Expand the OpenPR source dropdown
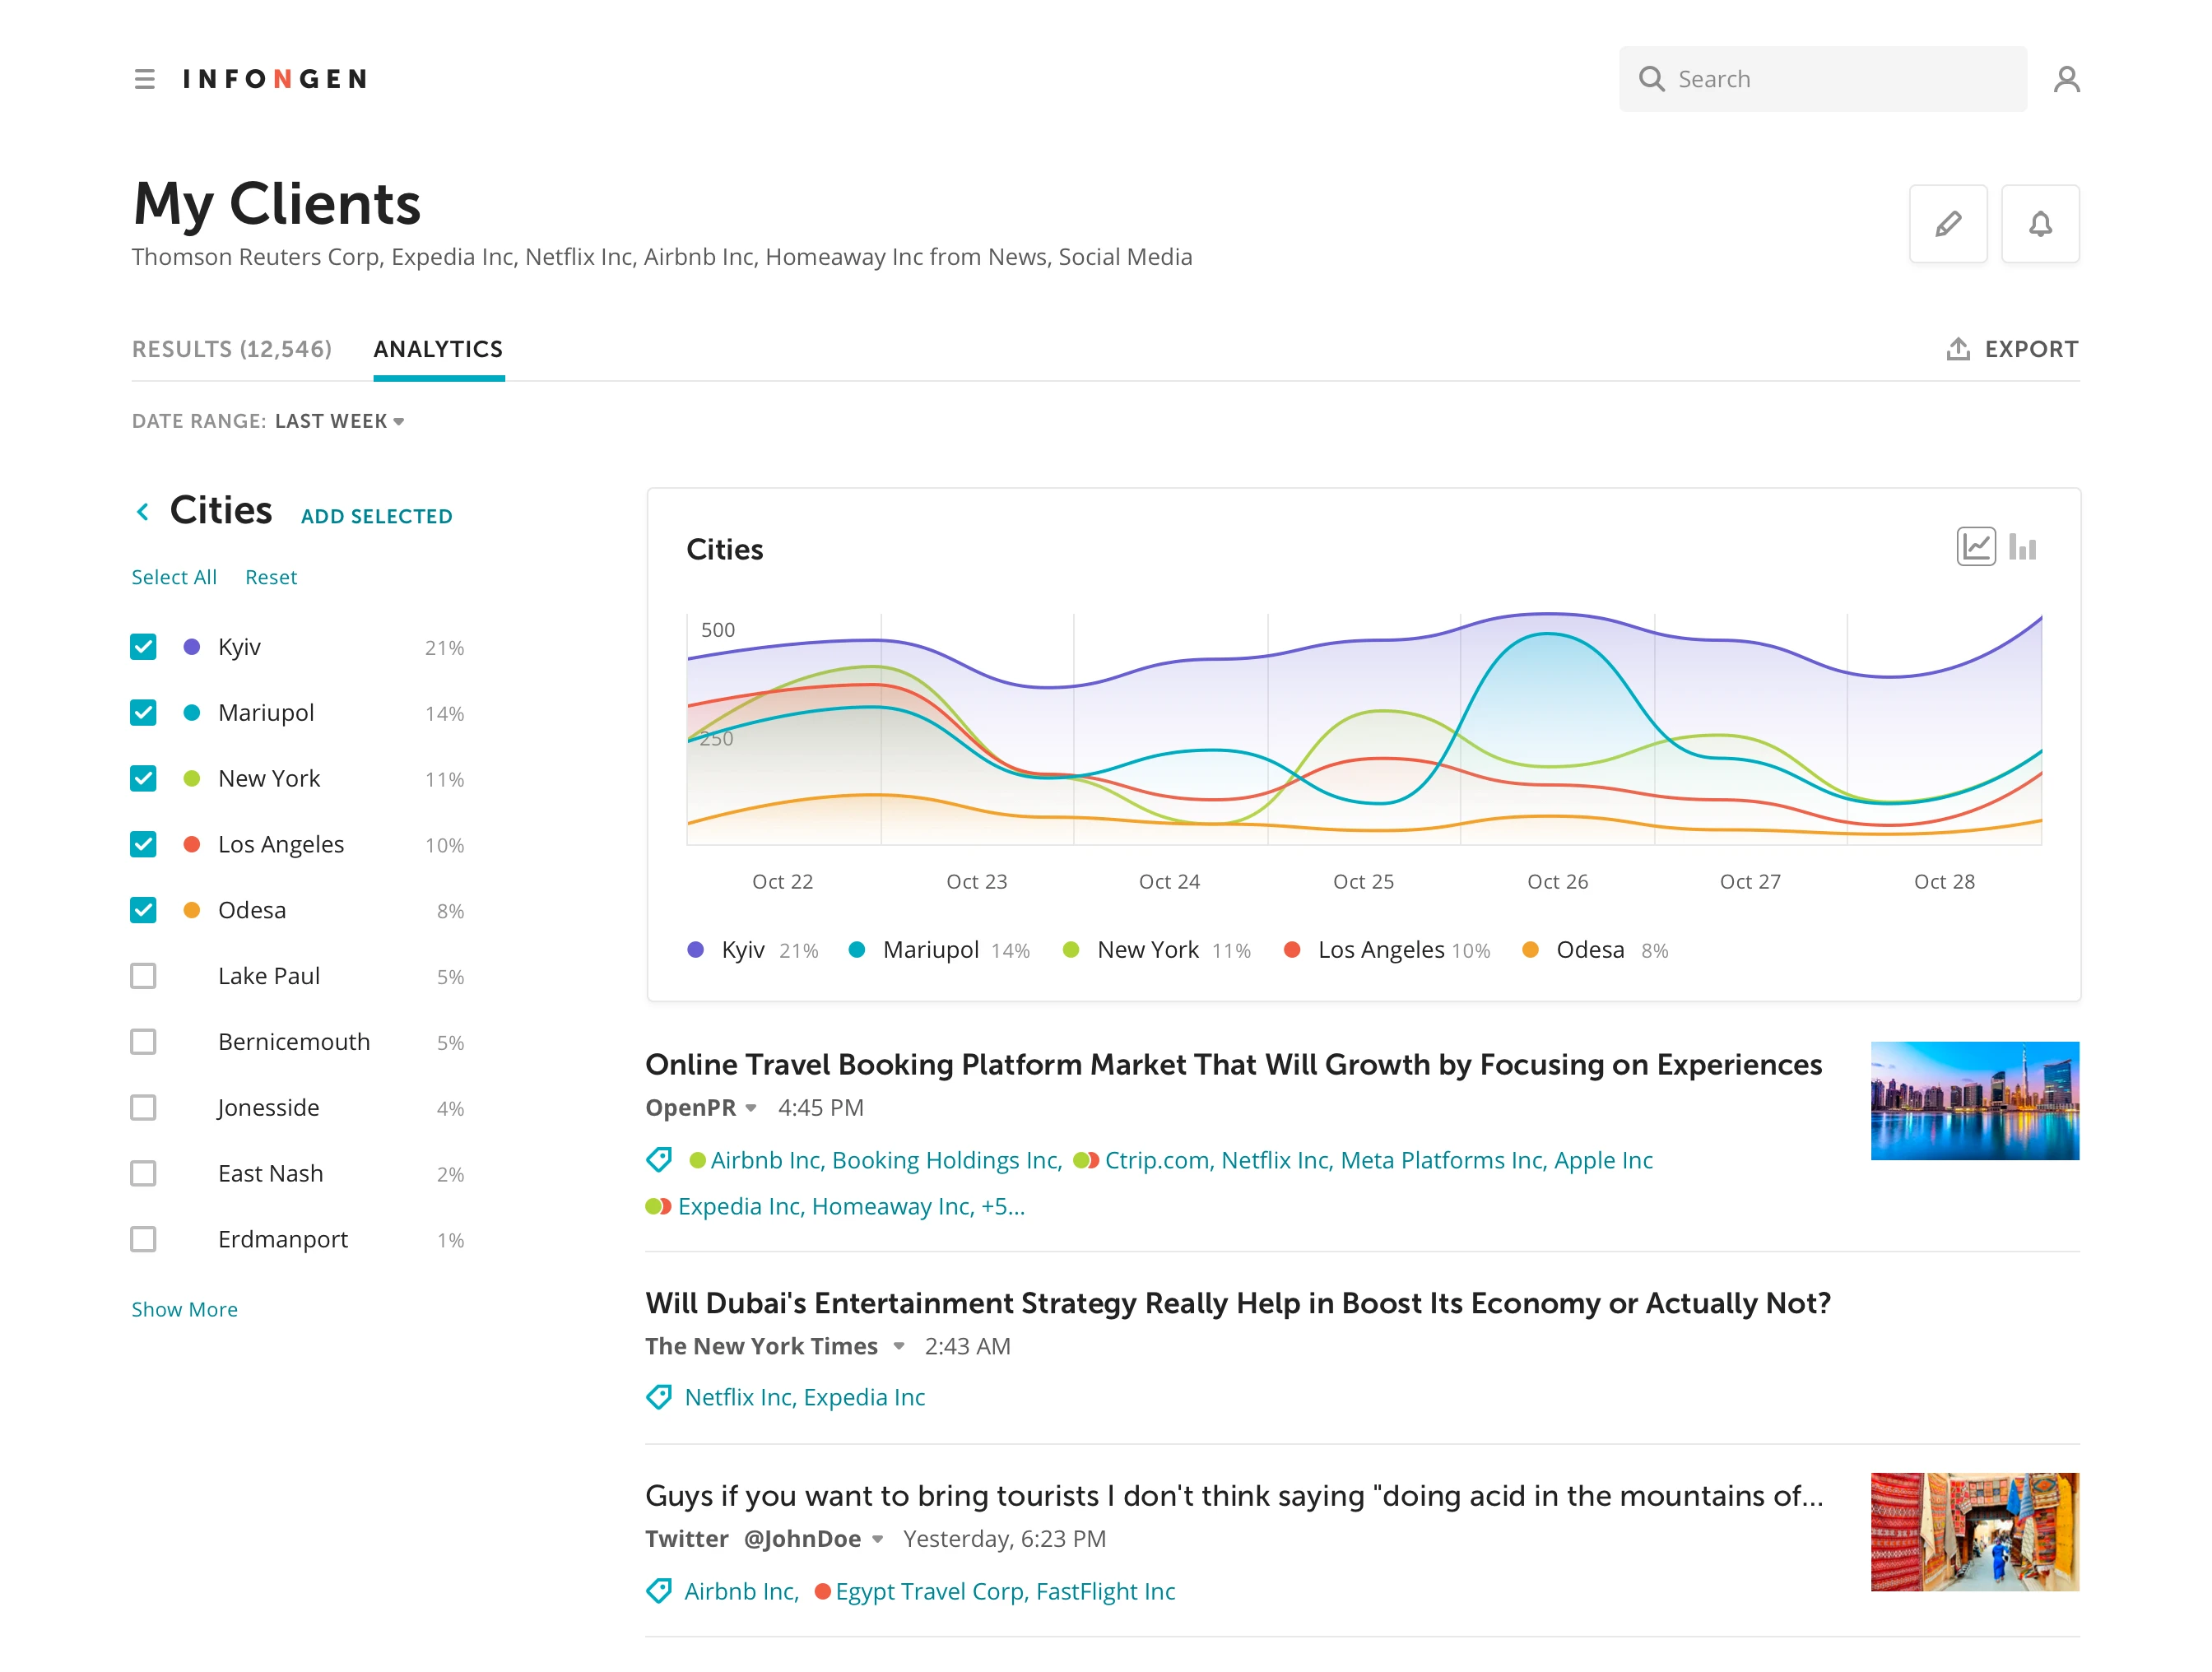 [752, 1108]
